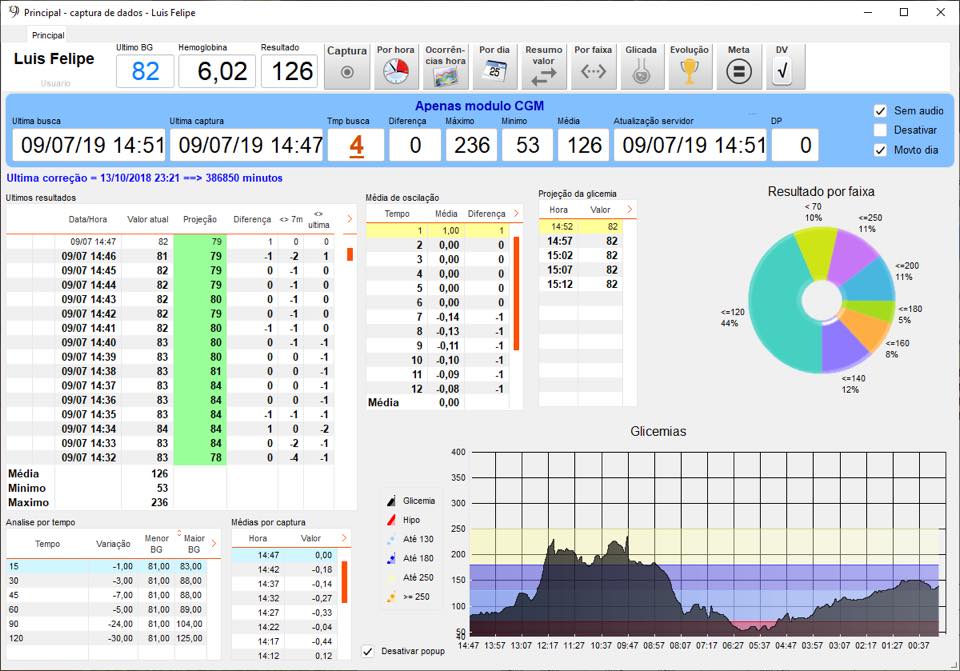Expand columns arrow in Média de oscilação table
The image size is (960, 671).
click(x=516, y=213)
